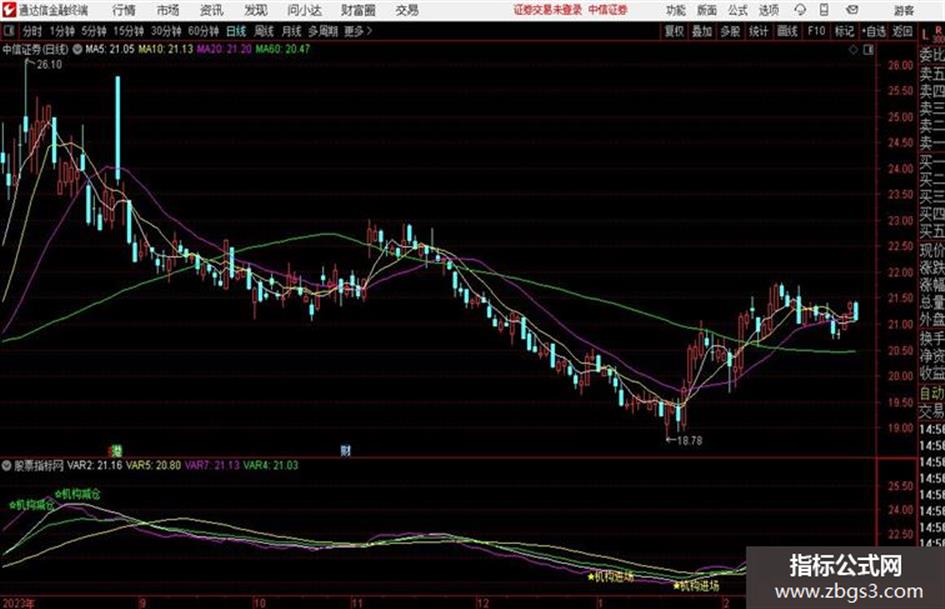This screenshot has height=609, width=945.
Task: Open the 版面 menu
Action: pos(707,10)
